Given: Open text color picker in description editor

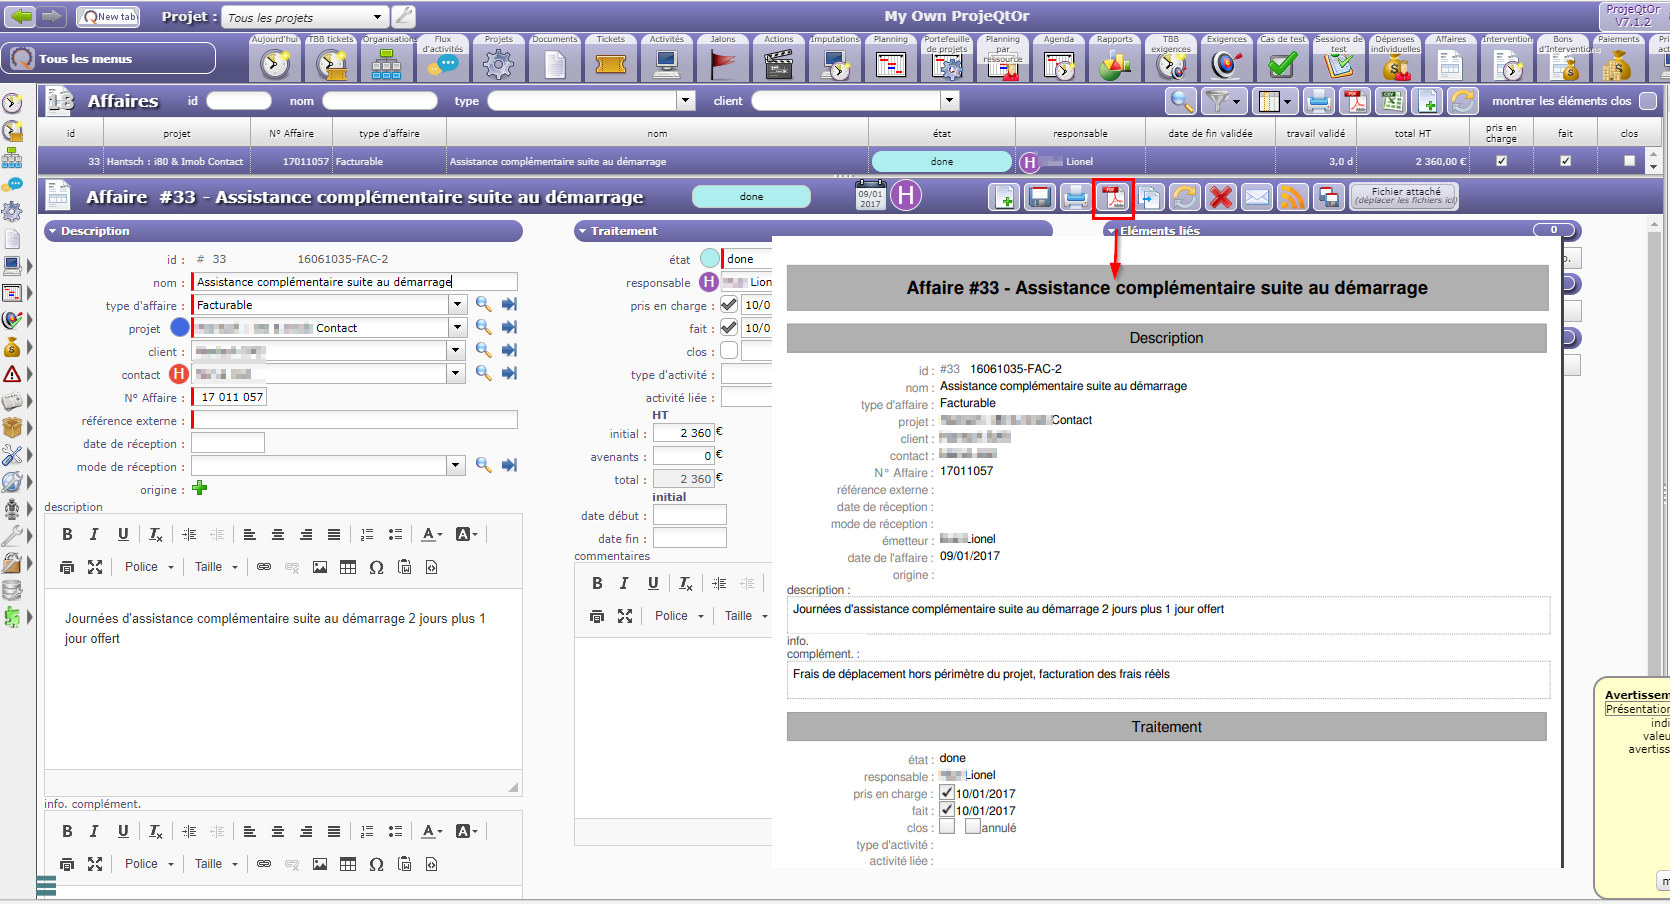Looking at the screenshot, I should 432,535.
